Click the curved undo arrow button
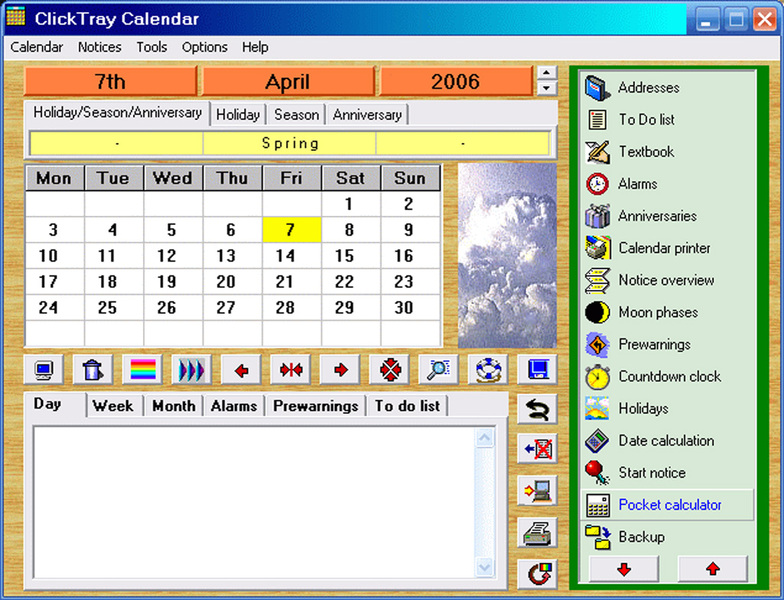 [538, 409]
